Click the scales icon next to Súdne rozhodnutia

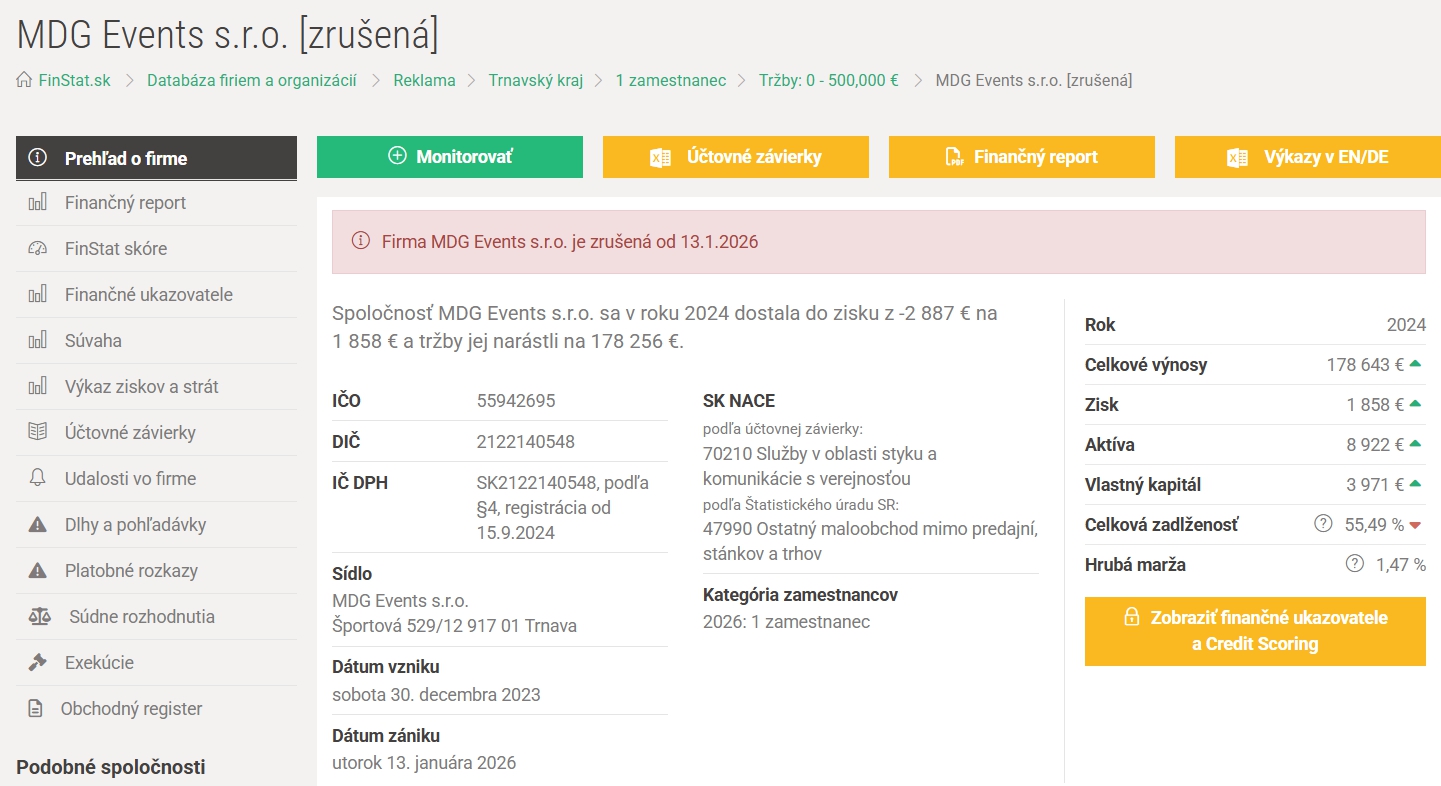coord(40,616)
